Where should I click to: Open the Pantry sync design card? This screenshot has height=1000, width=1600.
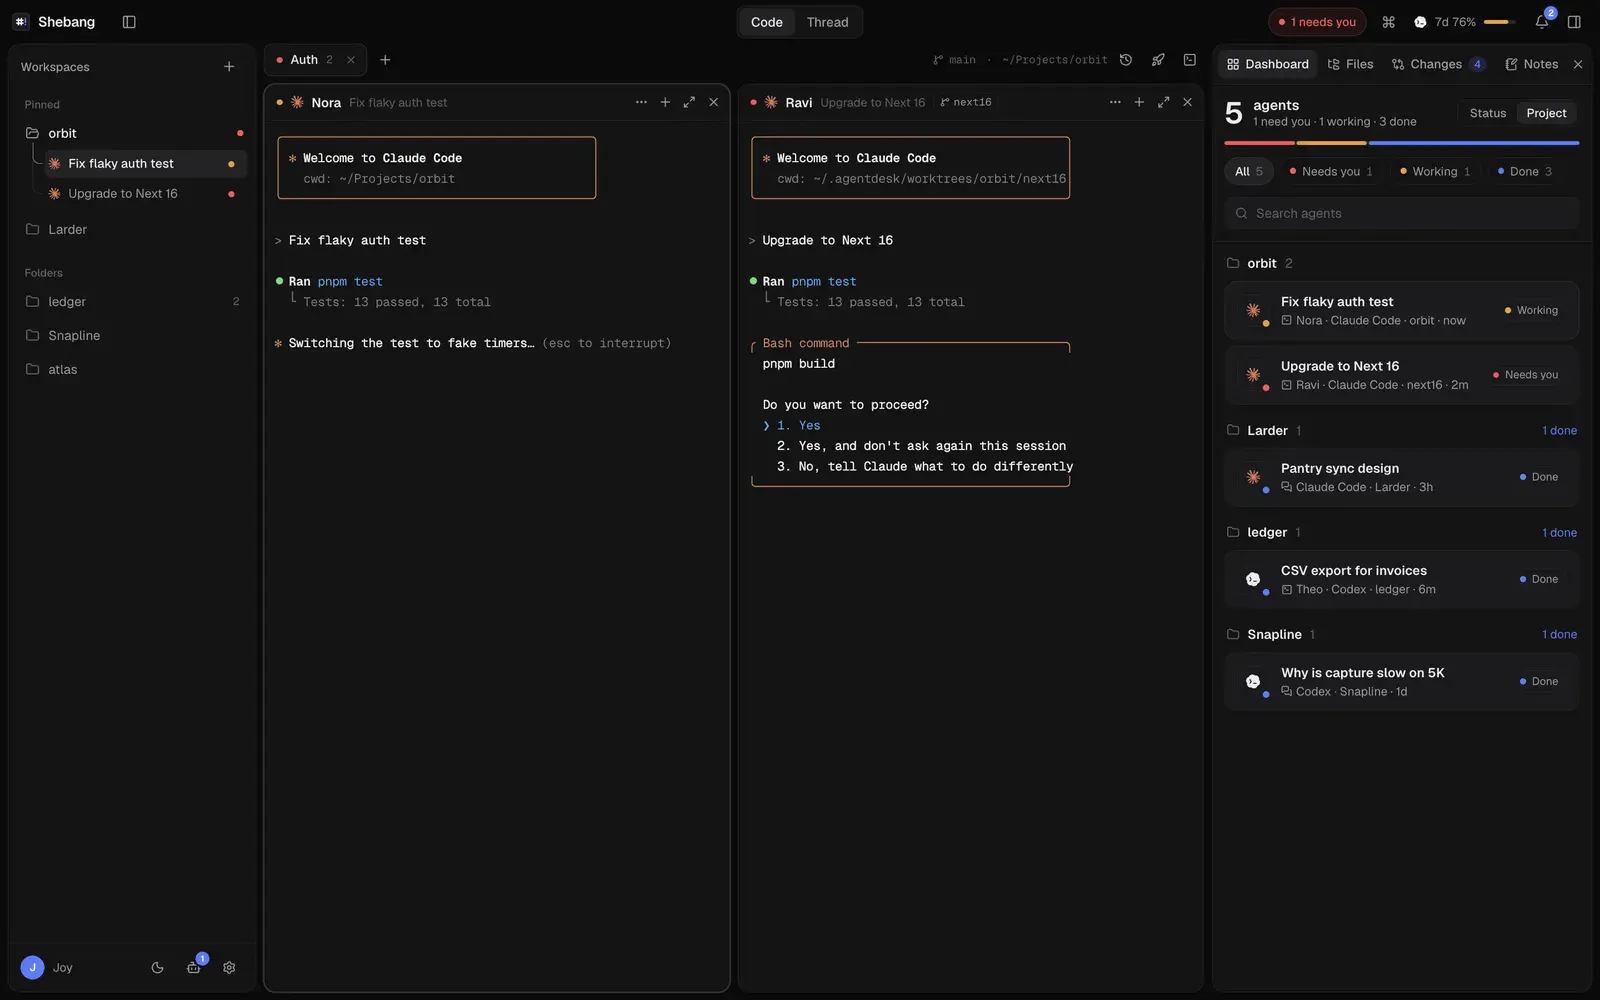tap(1401, 477)
